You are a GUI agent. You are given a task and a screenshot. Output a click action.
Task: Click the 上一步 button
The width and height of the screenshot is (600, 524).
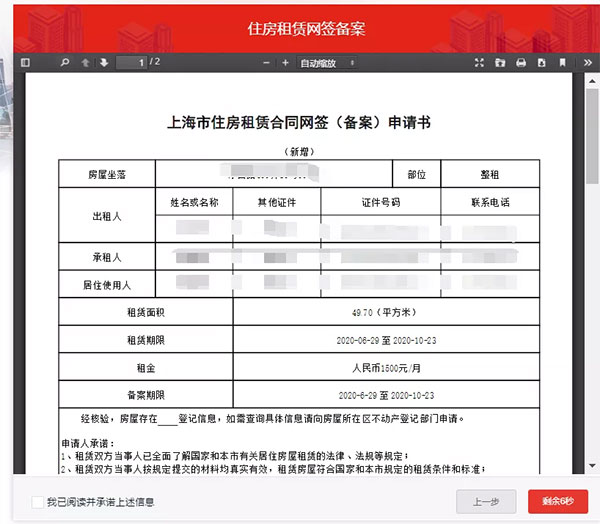pyautogui.click(x=486, y=501)
